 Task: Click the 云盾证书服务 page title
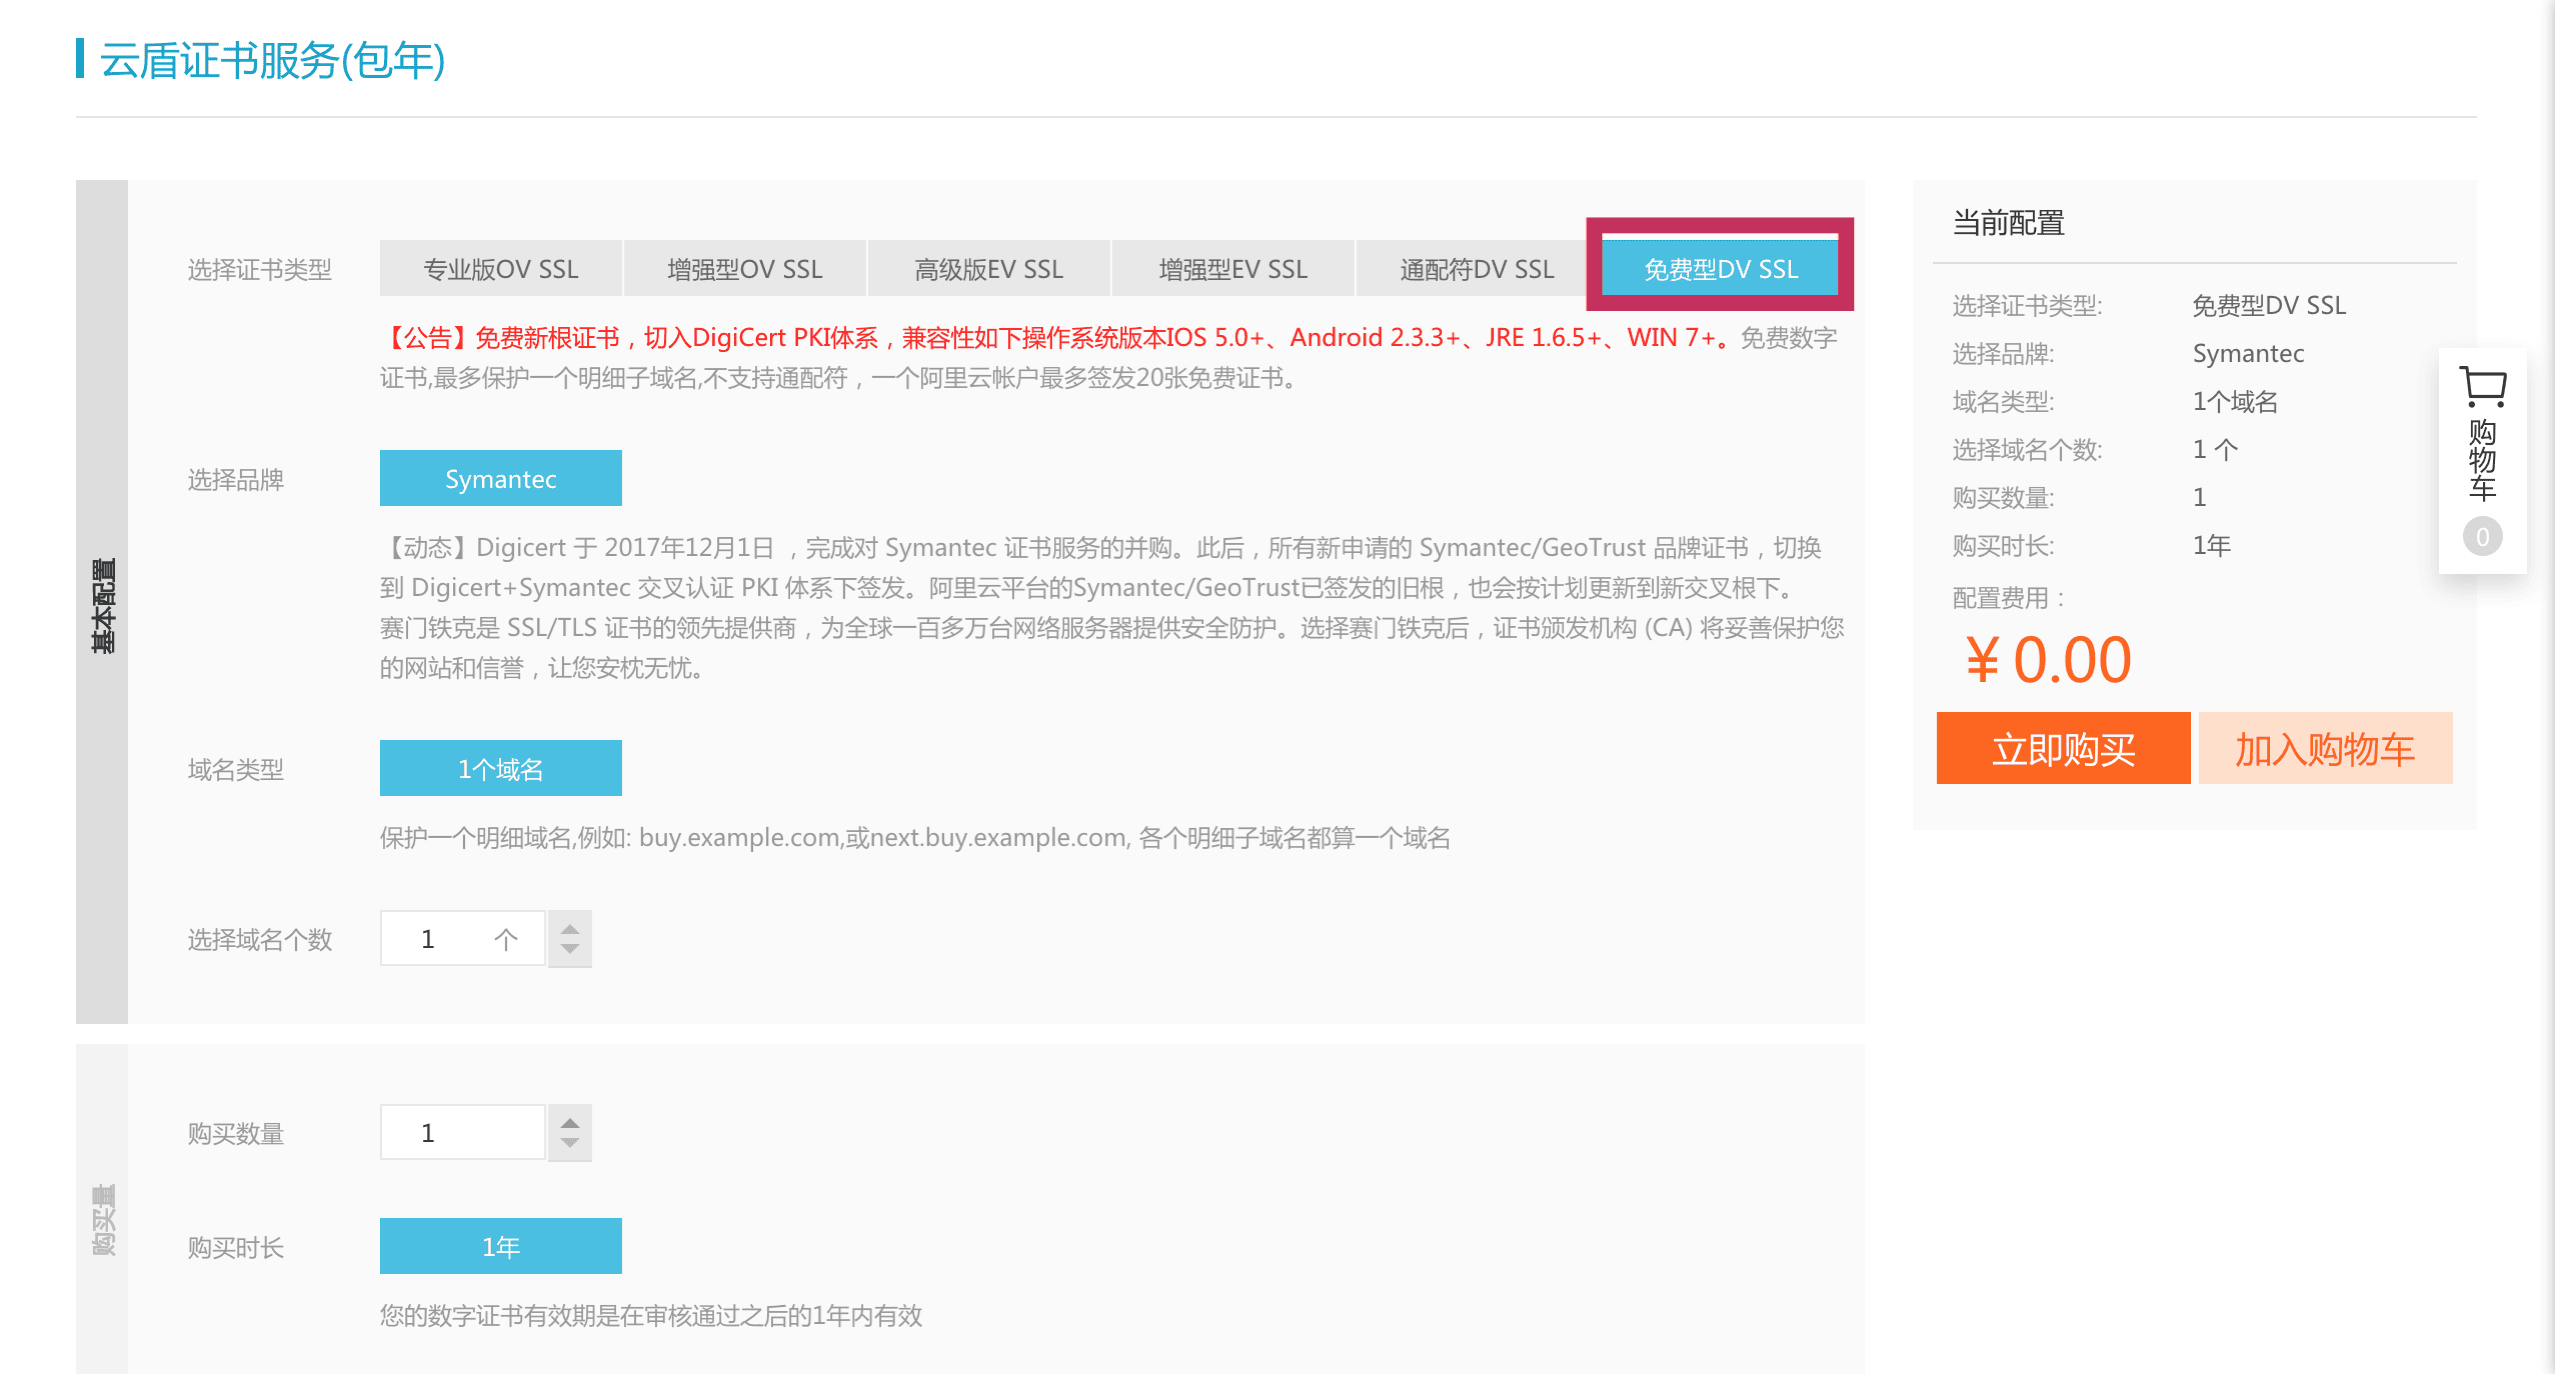[272, 60]
